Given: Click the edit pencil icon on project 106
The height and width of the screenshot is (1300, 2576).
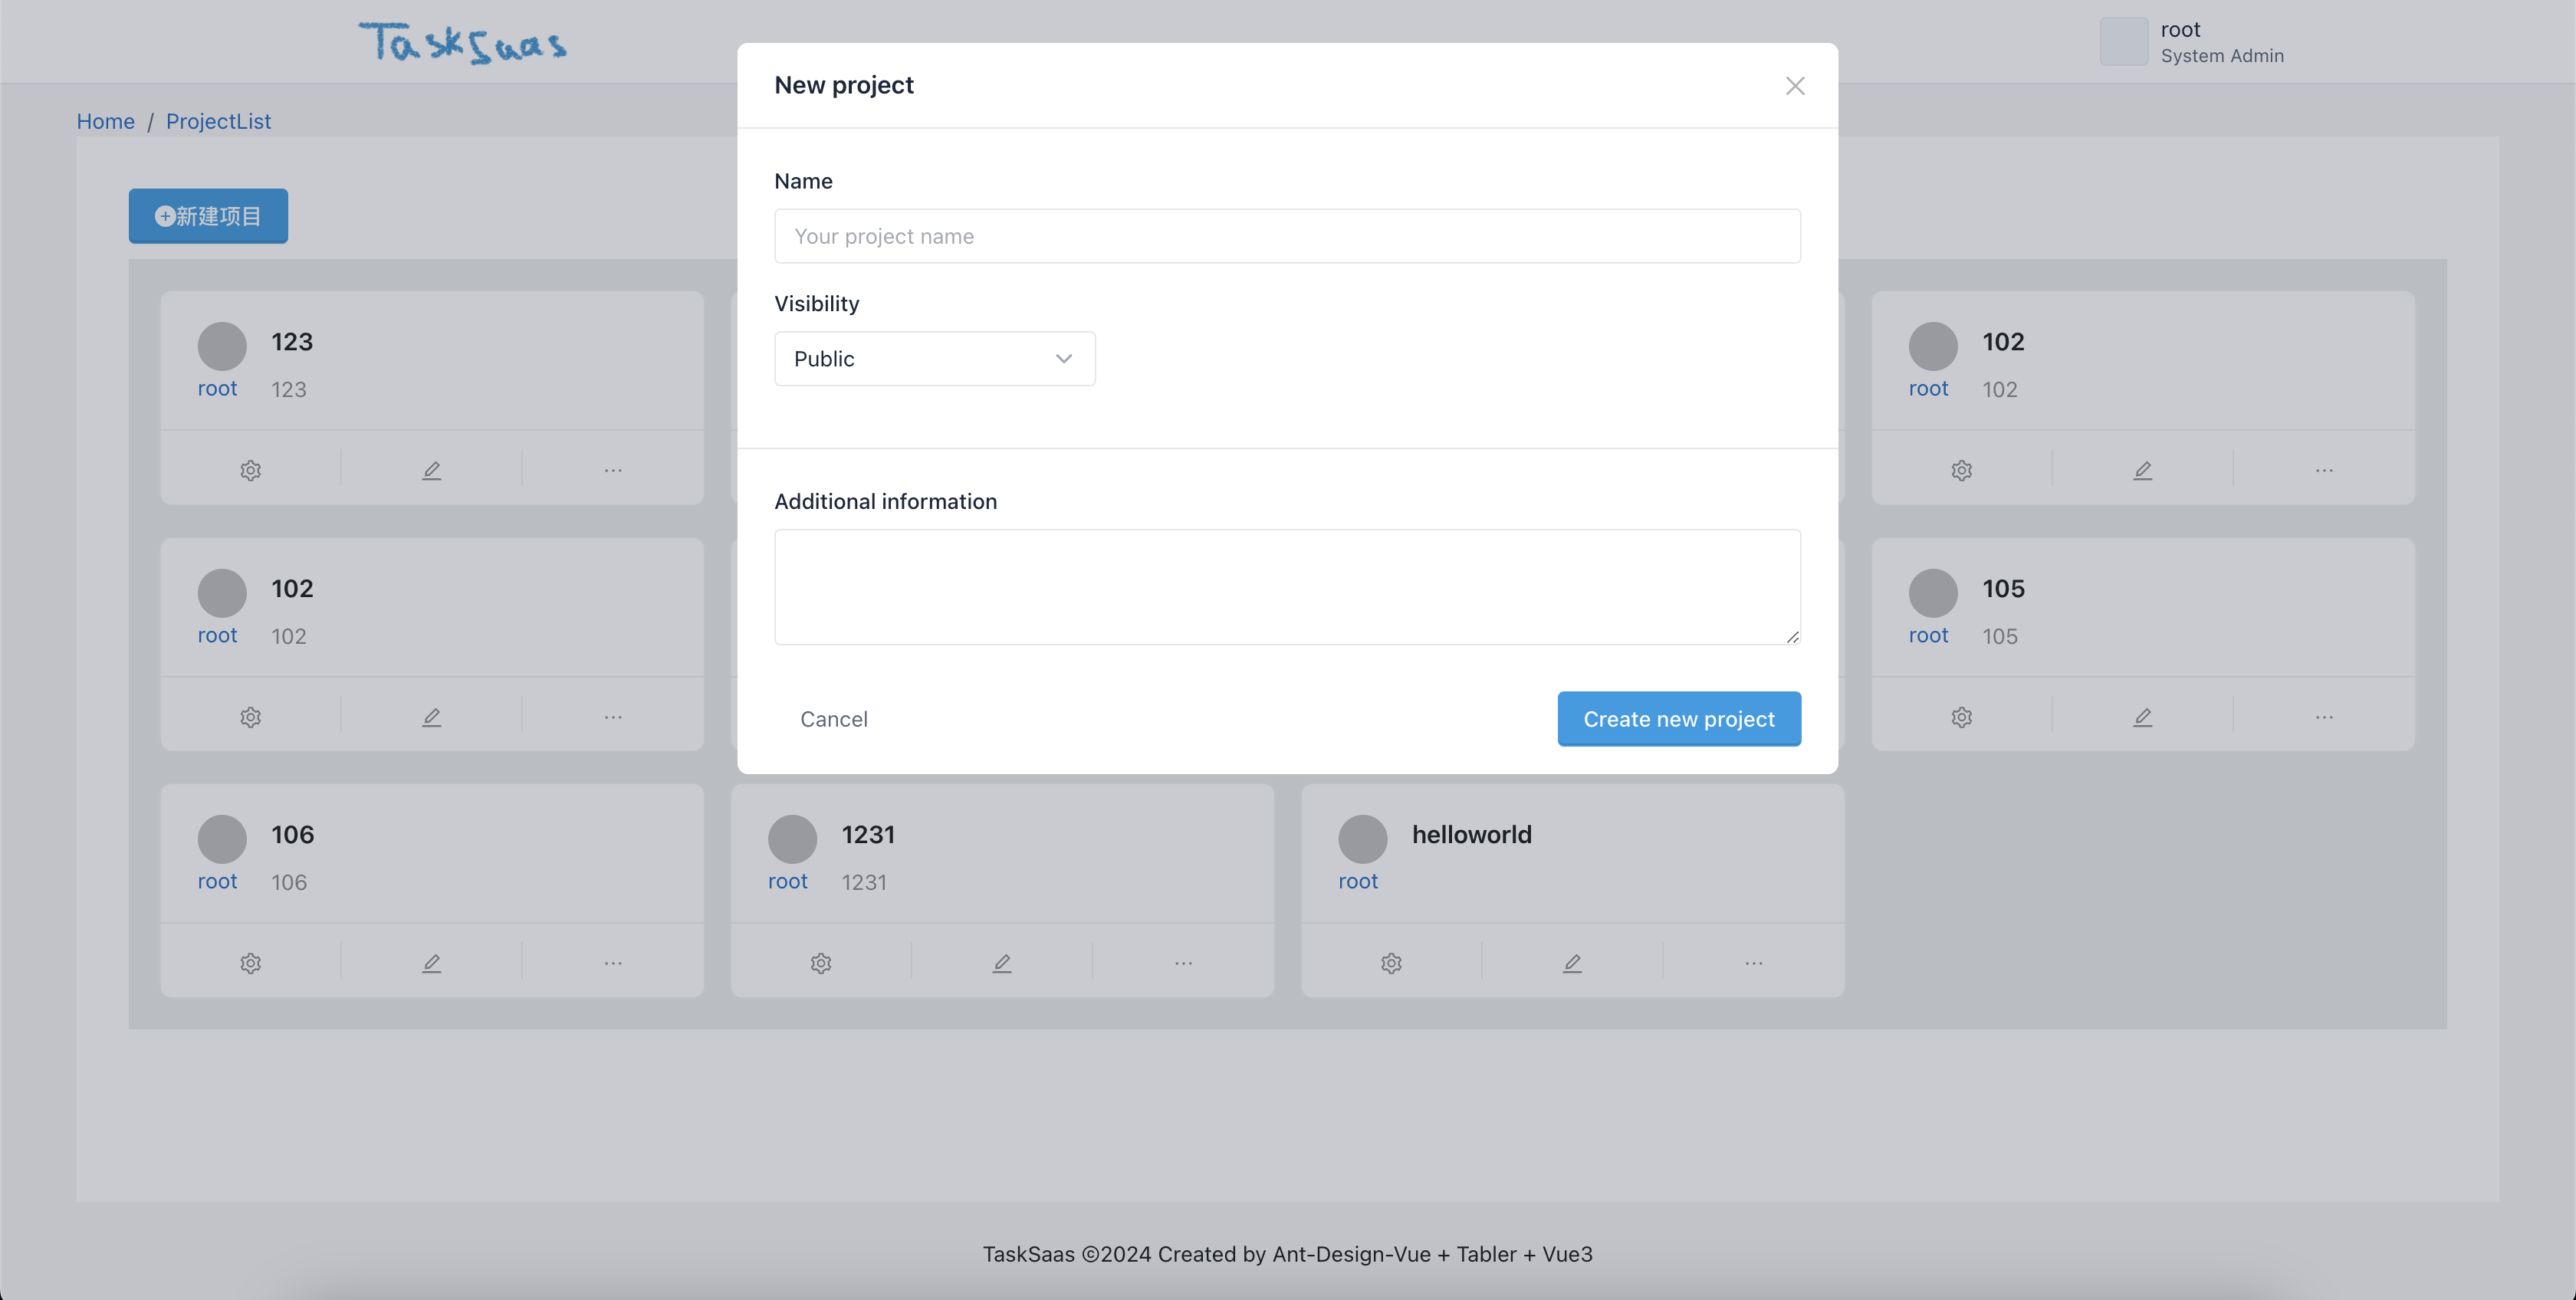Looking at the screenshot, I should (431, 963).
